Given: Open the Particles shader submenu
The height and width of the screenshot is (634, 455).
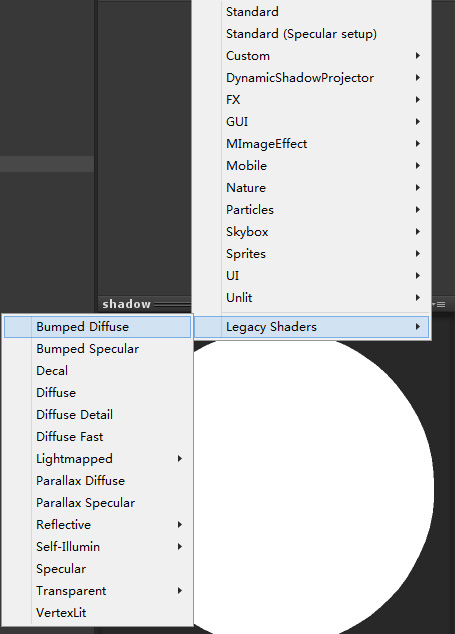Looking at the screenshot, I should tap(311, 209).
